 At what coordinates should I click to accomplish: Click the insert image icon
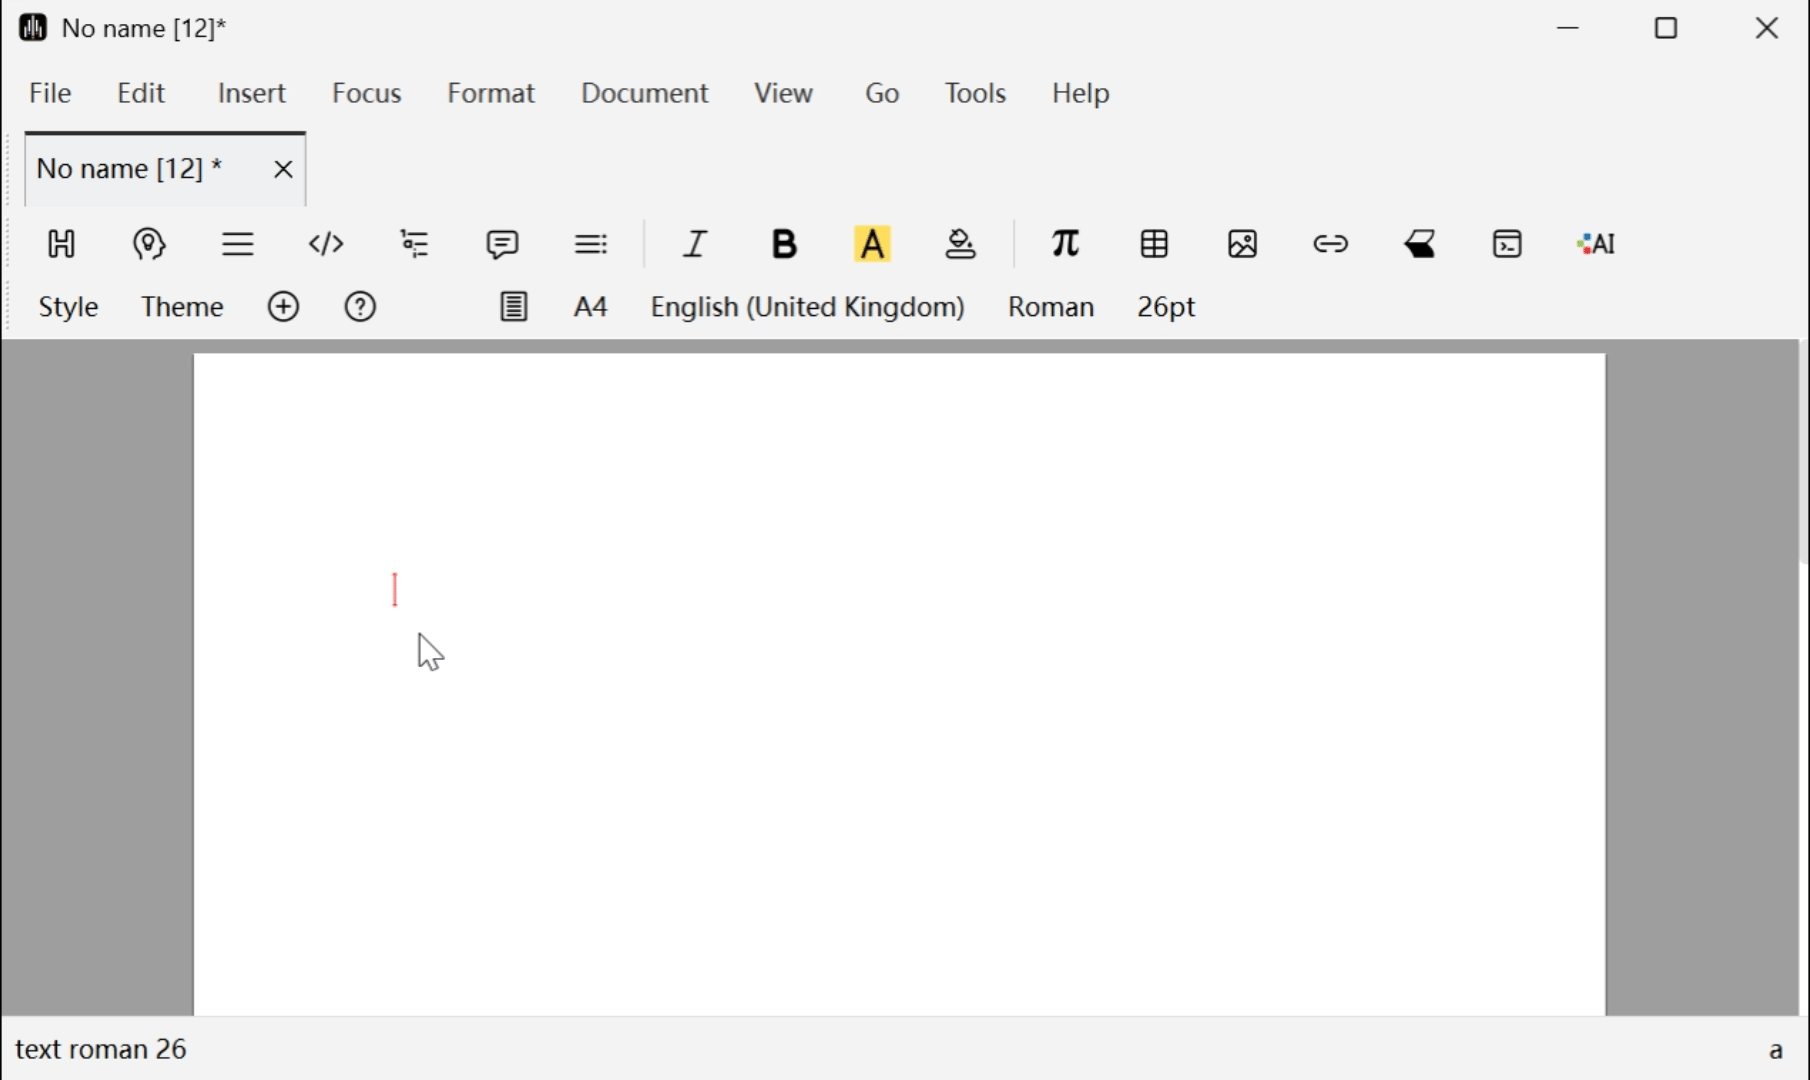click(x=1242, y=244)
